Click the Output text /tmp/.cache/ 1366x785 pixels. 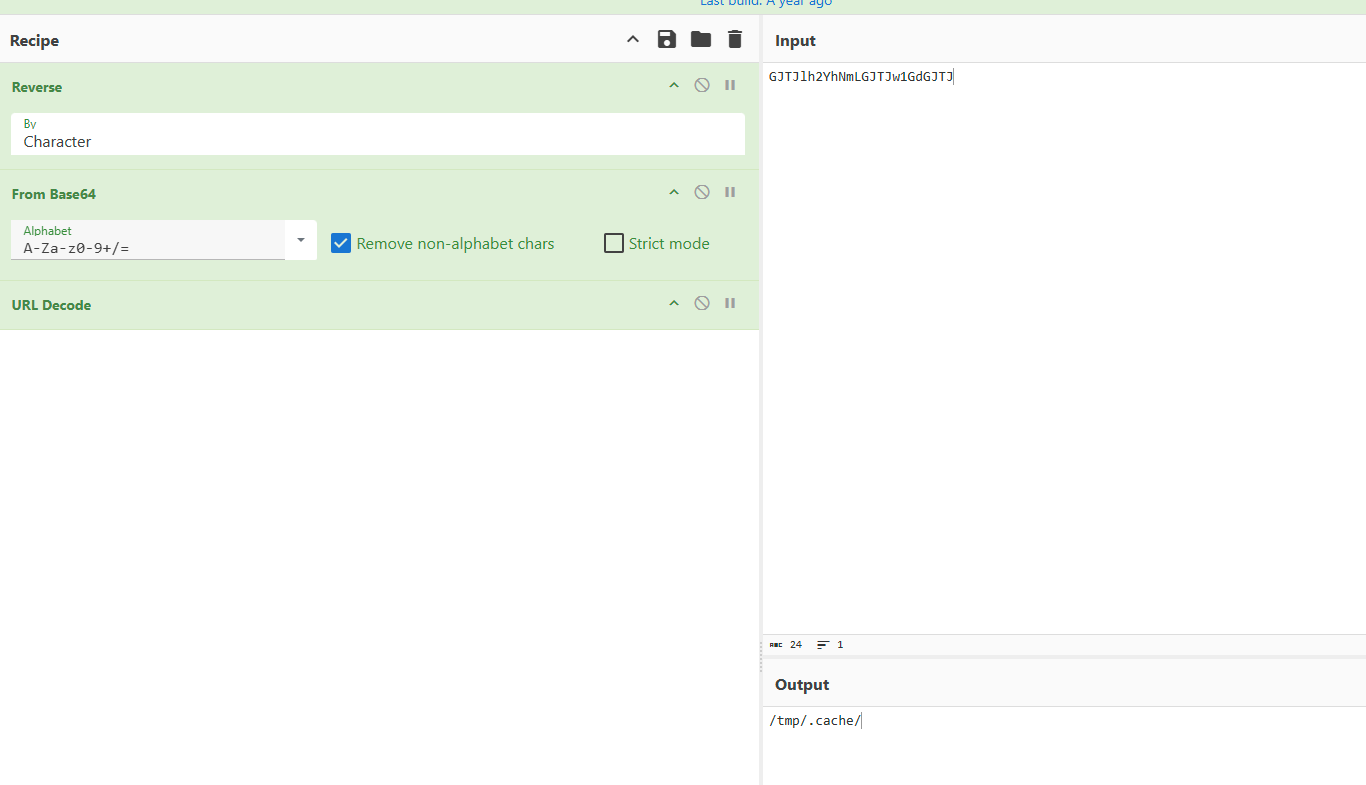point(814,721)
